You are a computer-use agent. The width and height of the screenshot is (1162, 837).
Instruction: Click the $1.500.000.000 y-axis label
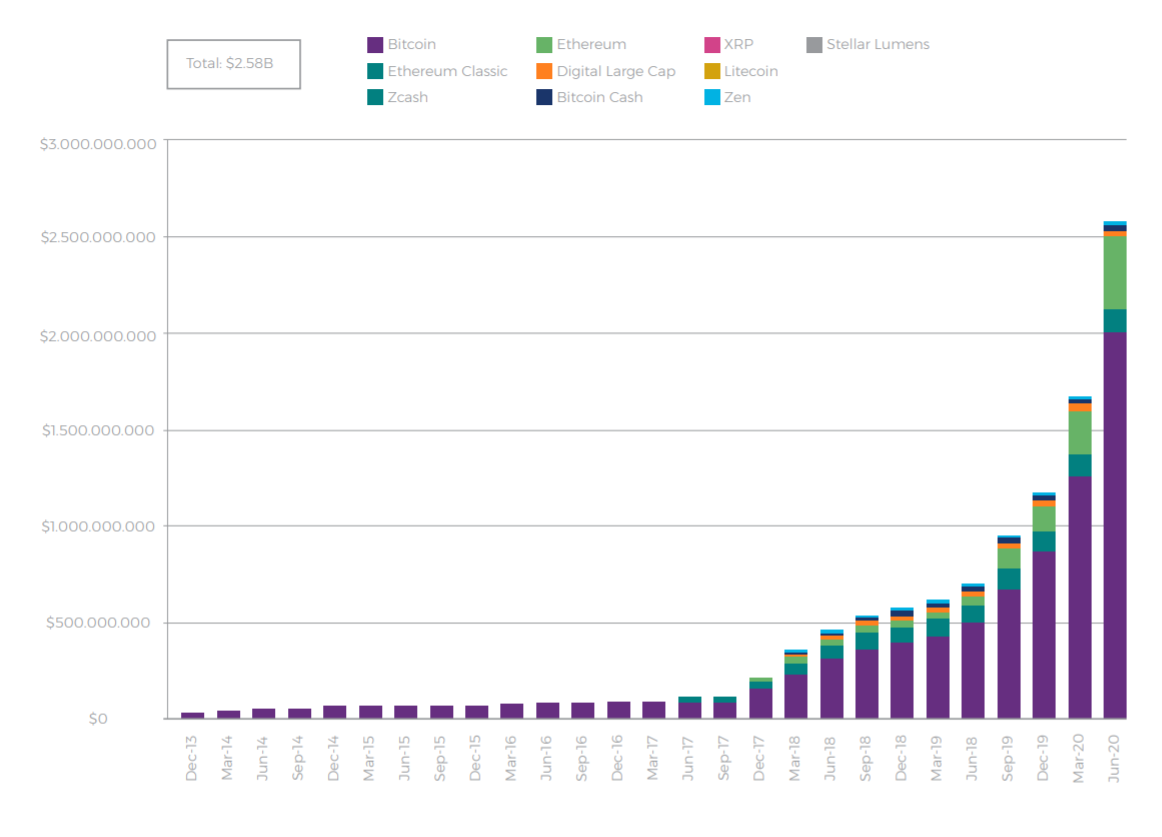pyautogui.click(x=98, y=431)
